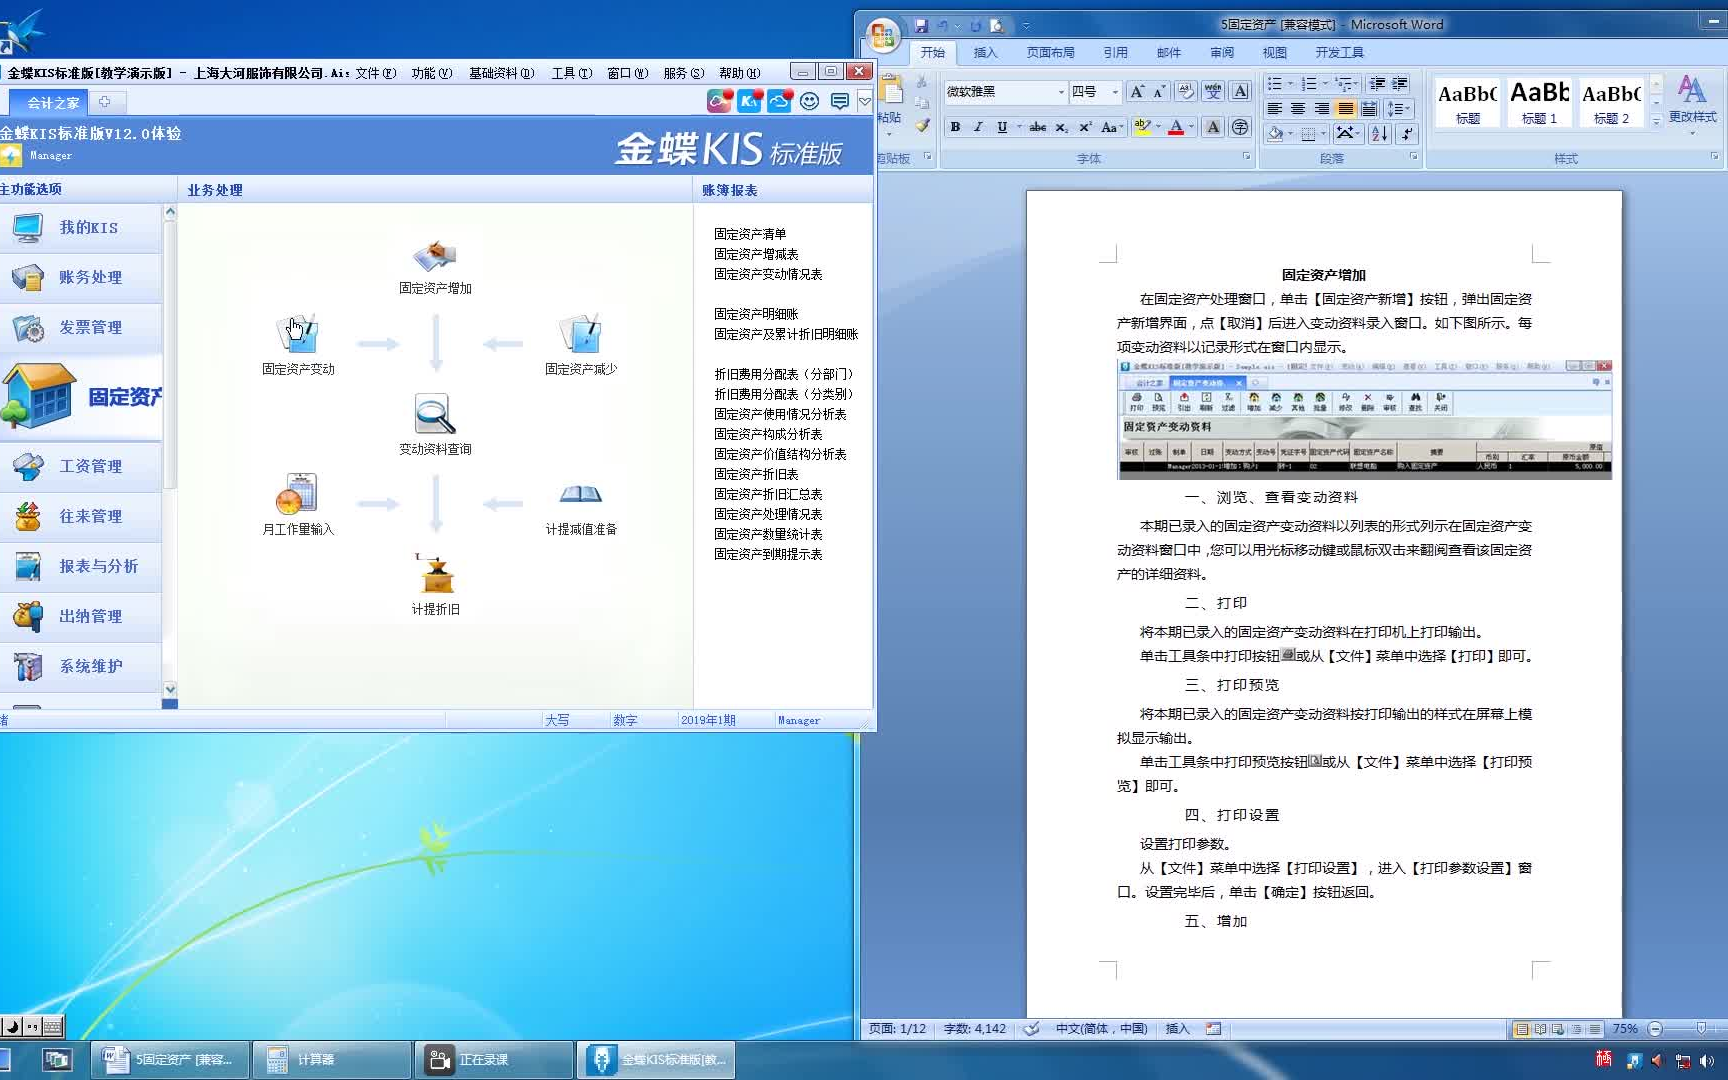Open the 页面布局 ribbon tab

click(1050, 52)
